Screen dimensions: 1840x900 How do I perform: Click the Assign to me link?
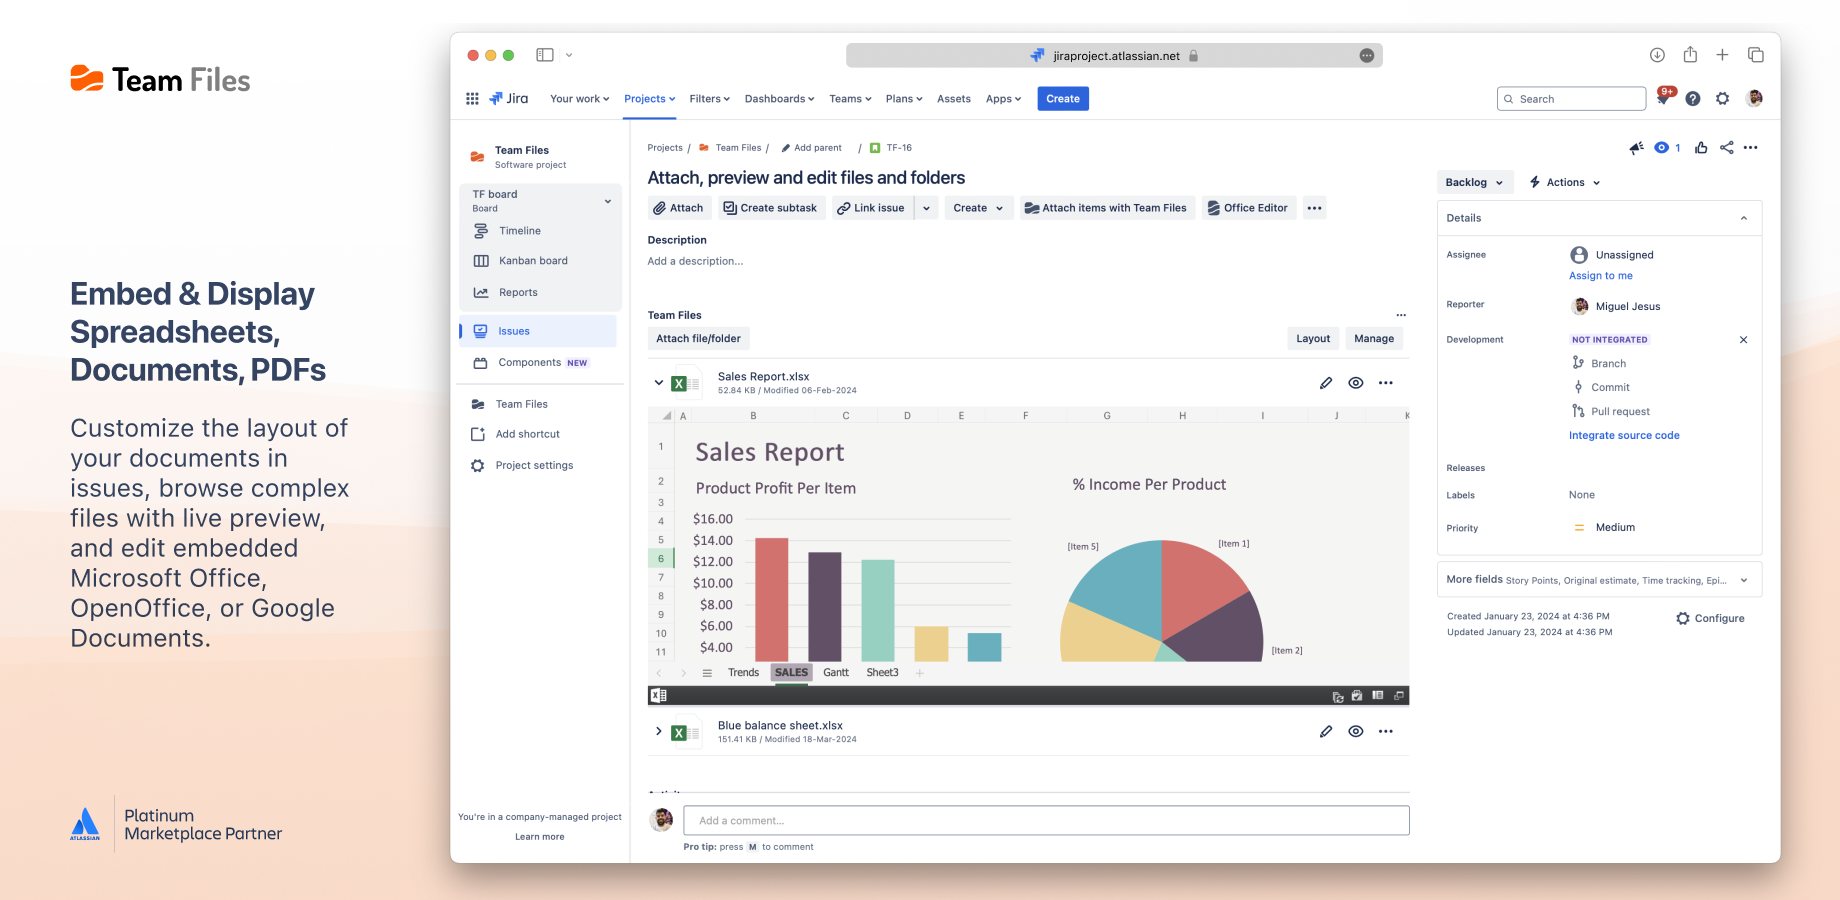pyautogui.click(x=1600, y=276)
